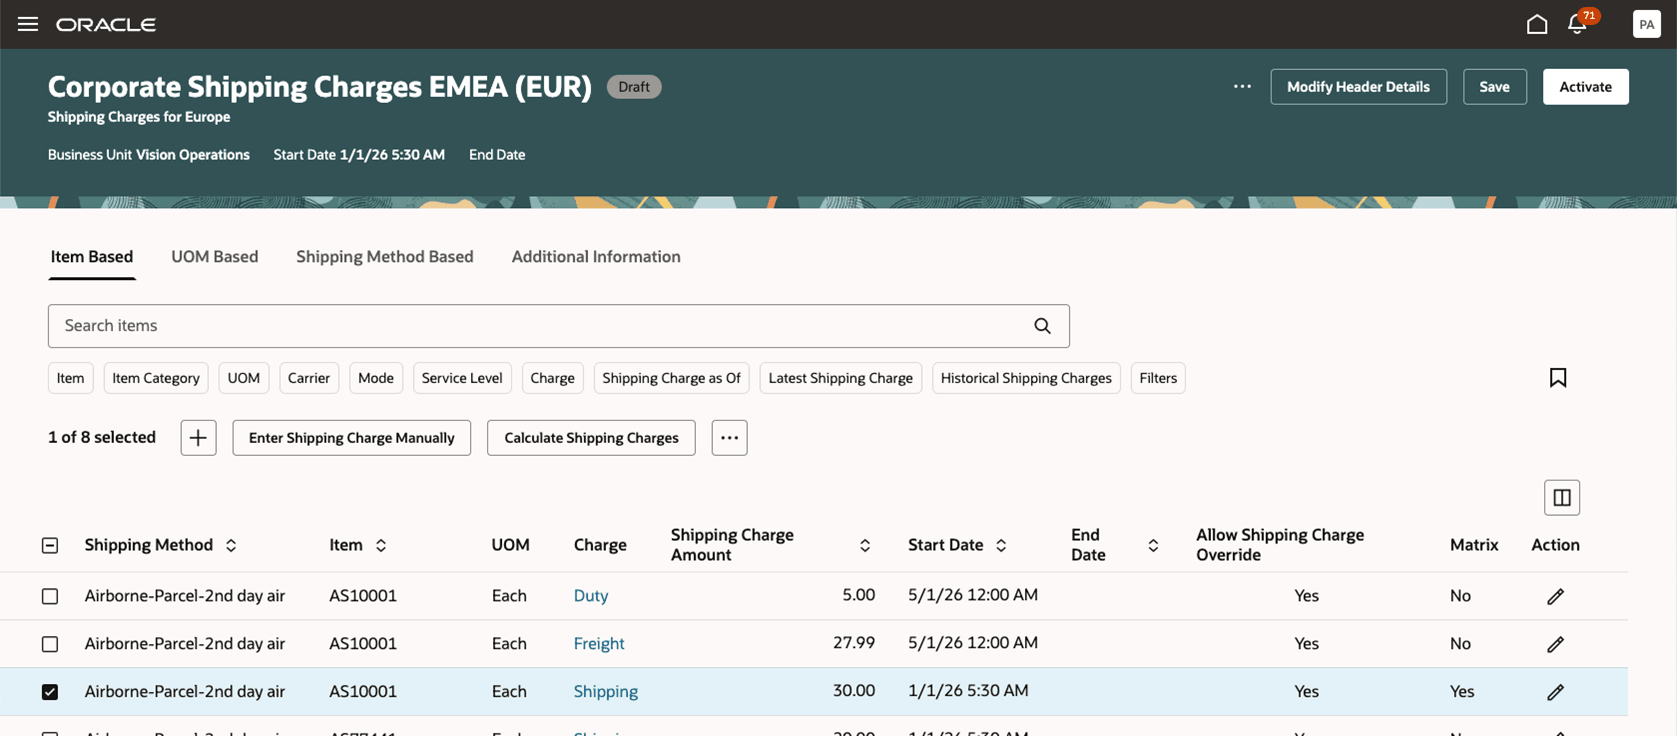Open the Filters chip
Screen dimensions: 1677x736
[x=1158, y=378]
